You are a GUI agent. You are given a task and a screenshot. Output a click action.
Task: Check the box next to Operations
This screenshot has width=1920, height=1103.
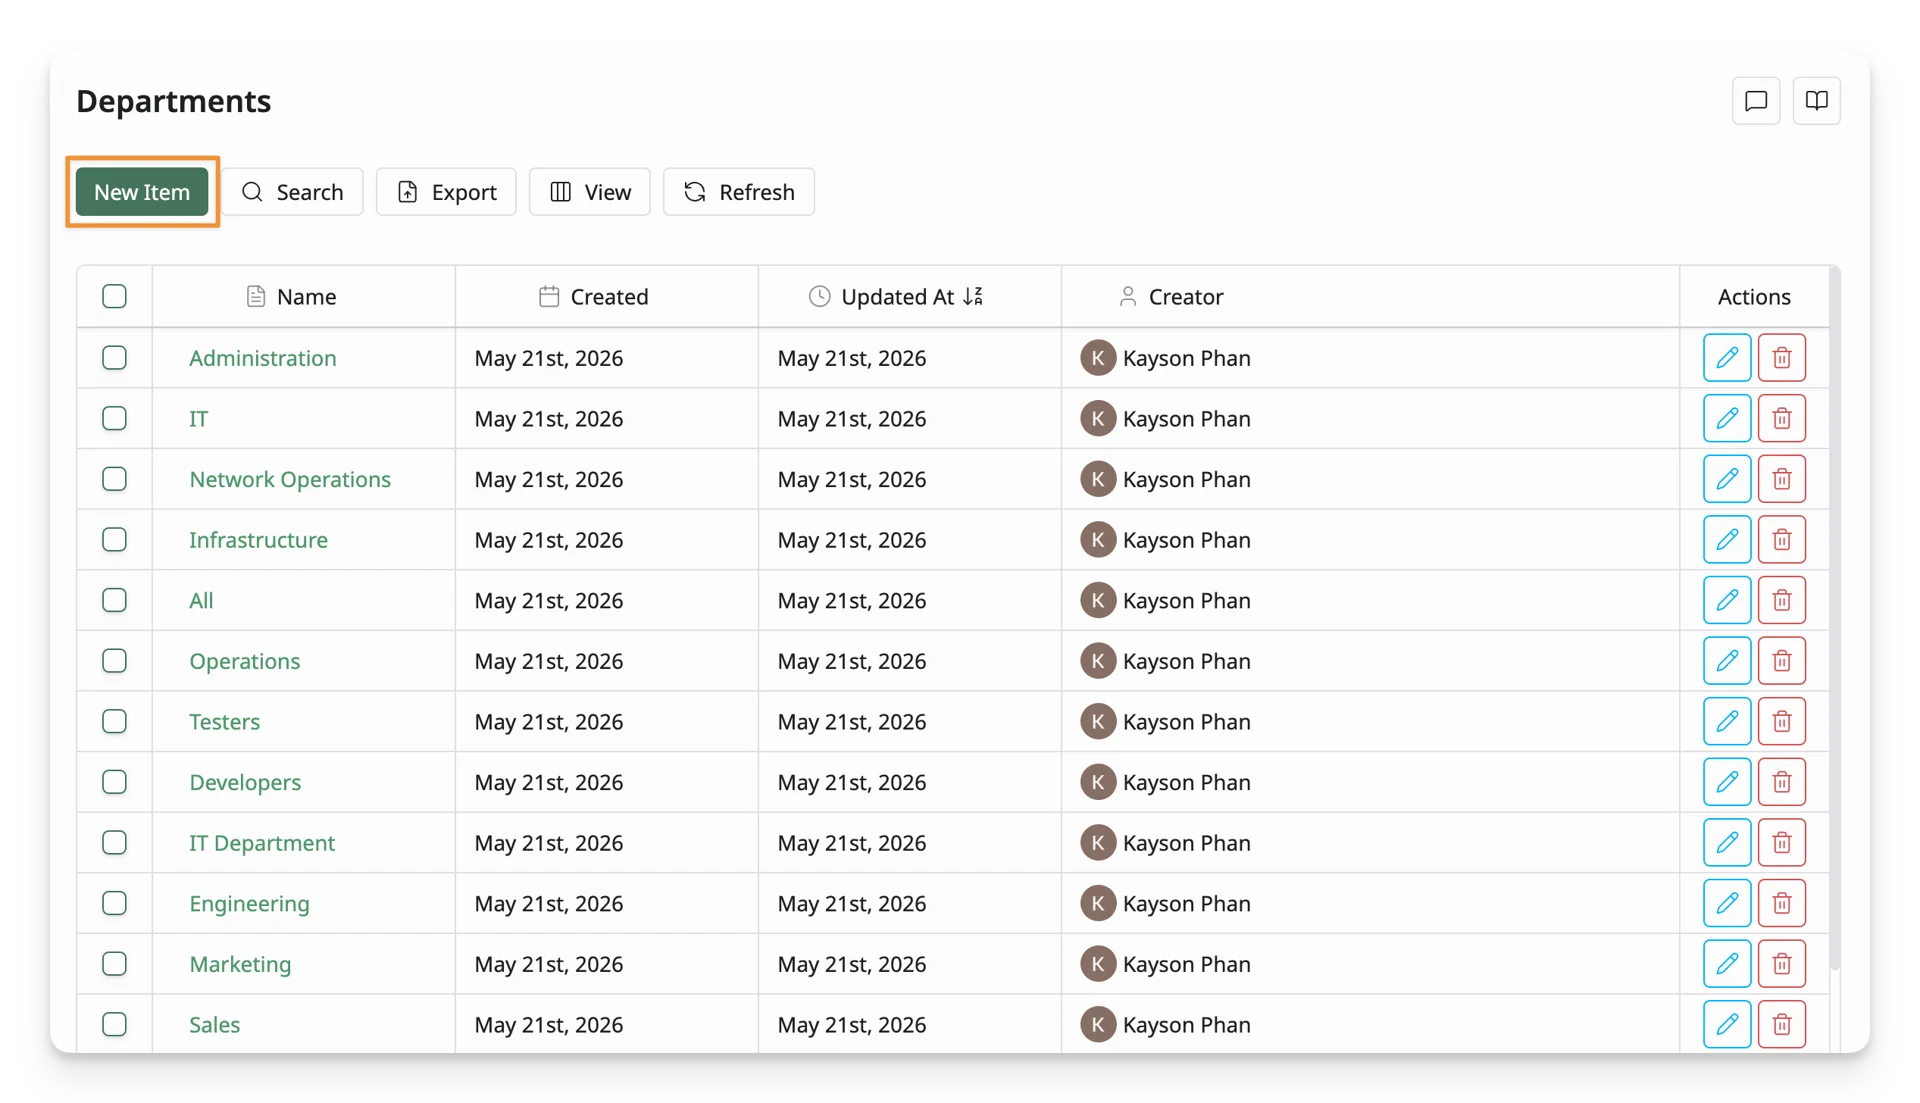coord(114,661)
